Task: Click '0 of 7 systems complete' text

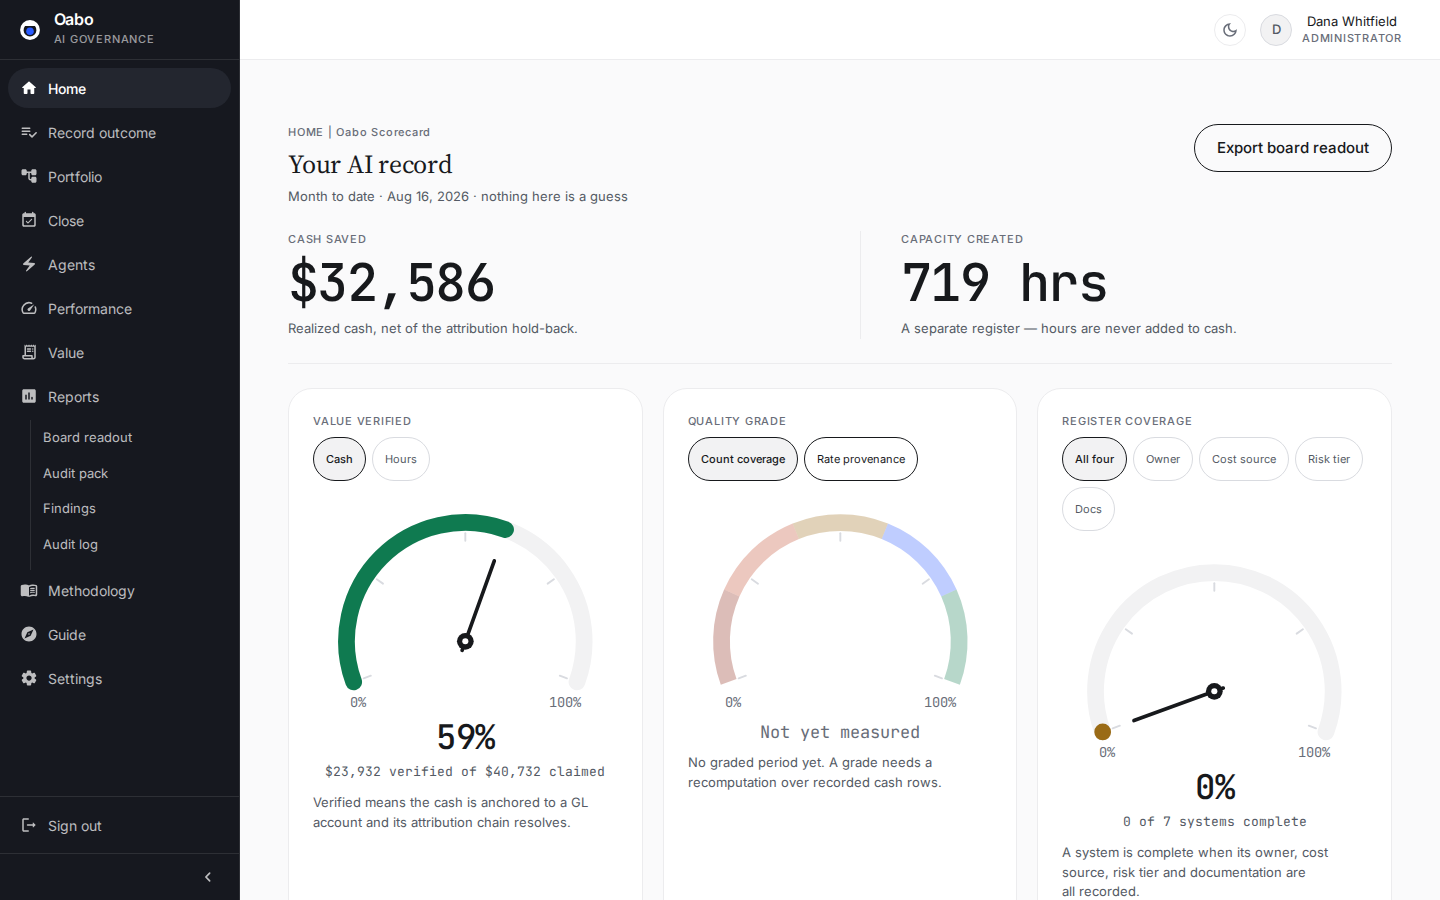Action: point(1214,822)
